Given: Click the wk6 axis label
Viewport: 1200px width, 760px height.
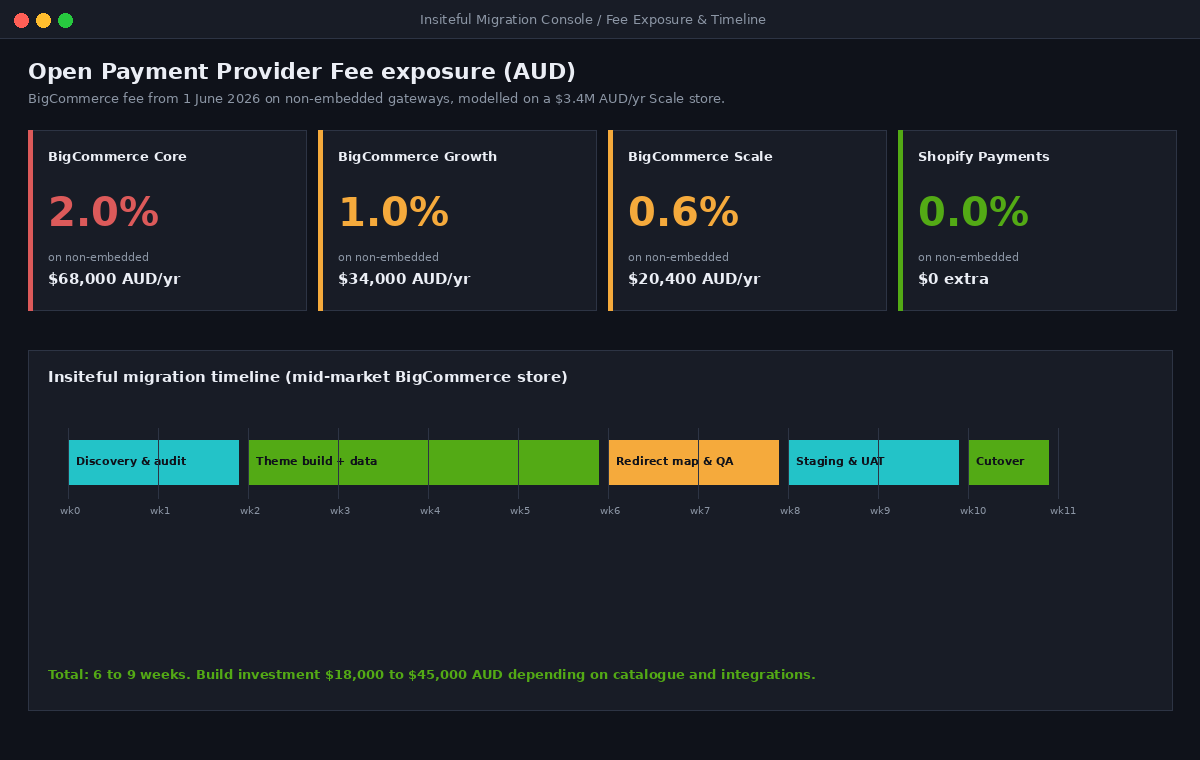Looking at the screenshot, I should (610, 511).
